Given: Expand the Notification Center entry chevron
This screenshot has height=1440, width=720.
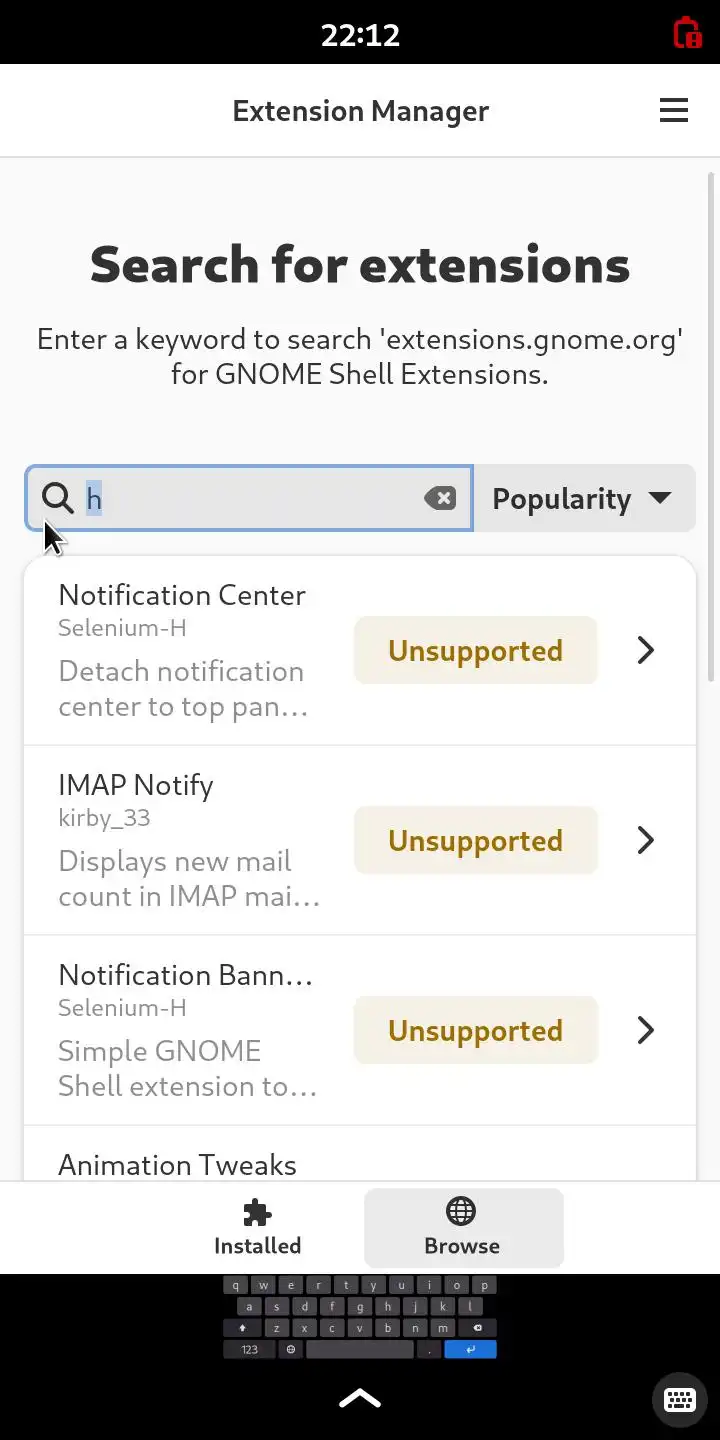Looking at the screenshot, I should click(646, 650).
